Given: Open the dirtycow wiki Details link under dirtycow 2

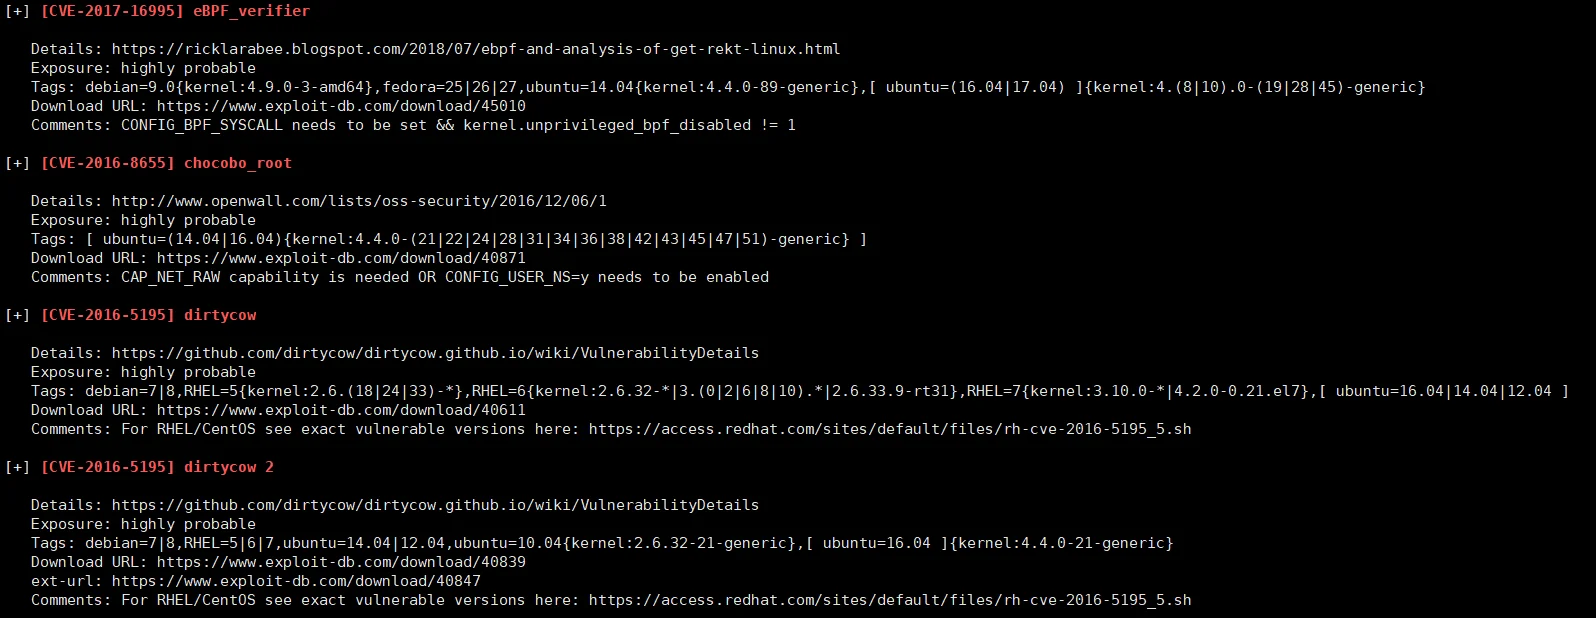Looking at the screenshot, I should pos(435,505).
